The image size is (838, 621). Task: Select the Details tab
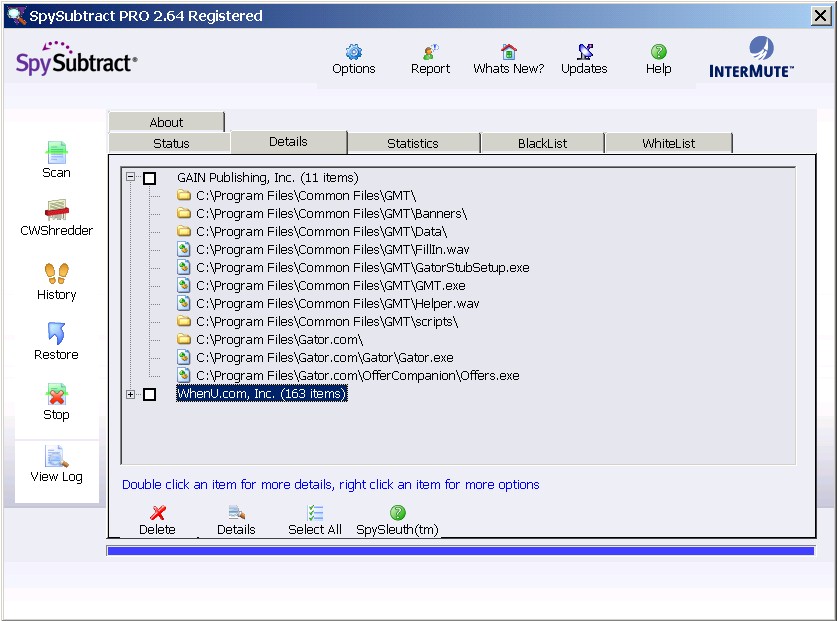[289, 142]
